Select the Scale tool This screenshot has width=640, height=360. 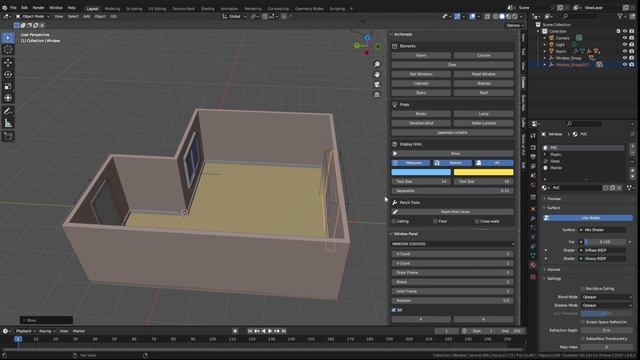[x=8, y=86]
